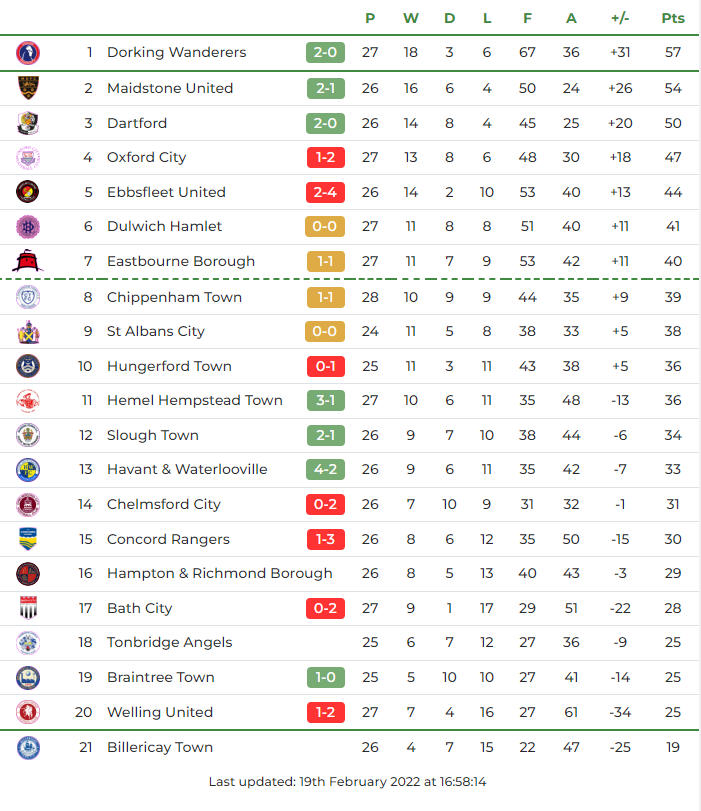Click Braintree Town's 1-0 result badge

(325, 677)
